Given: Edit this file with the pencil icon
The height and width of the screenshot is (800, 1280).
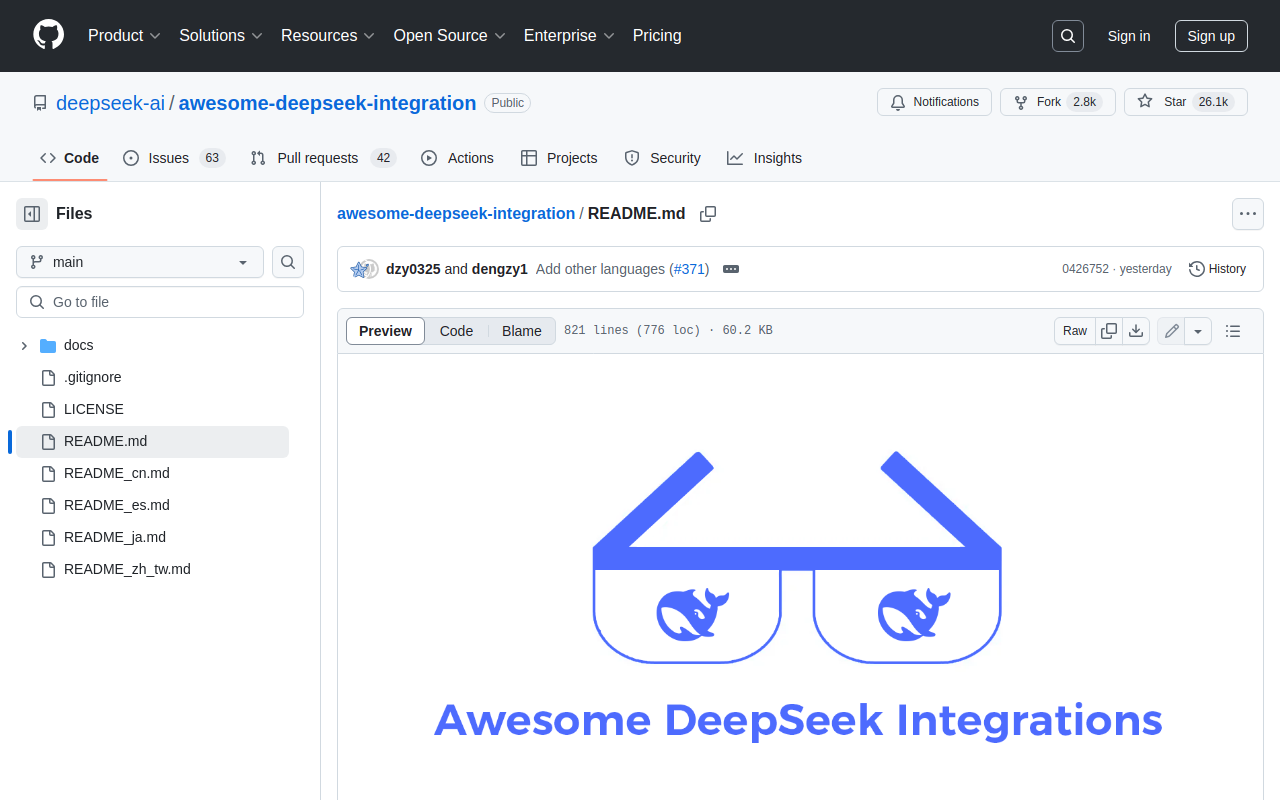Looking at the screenshot, I should (1171, 331).
